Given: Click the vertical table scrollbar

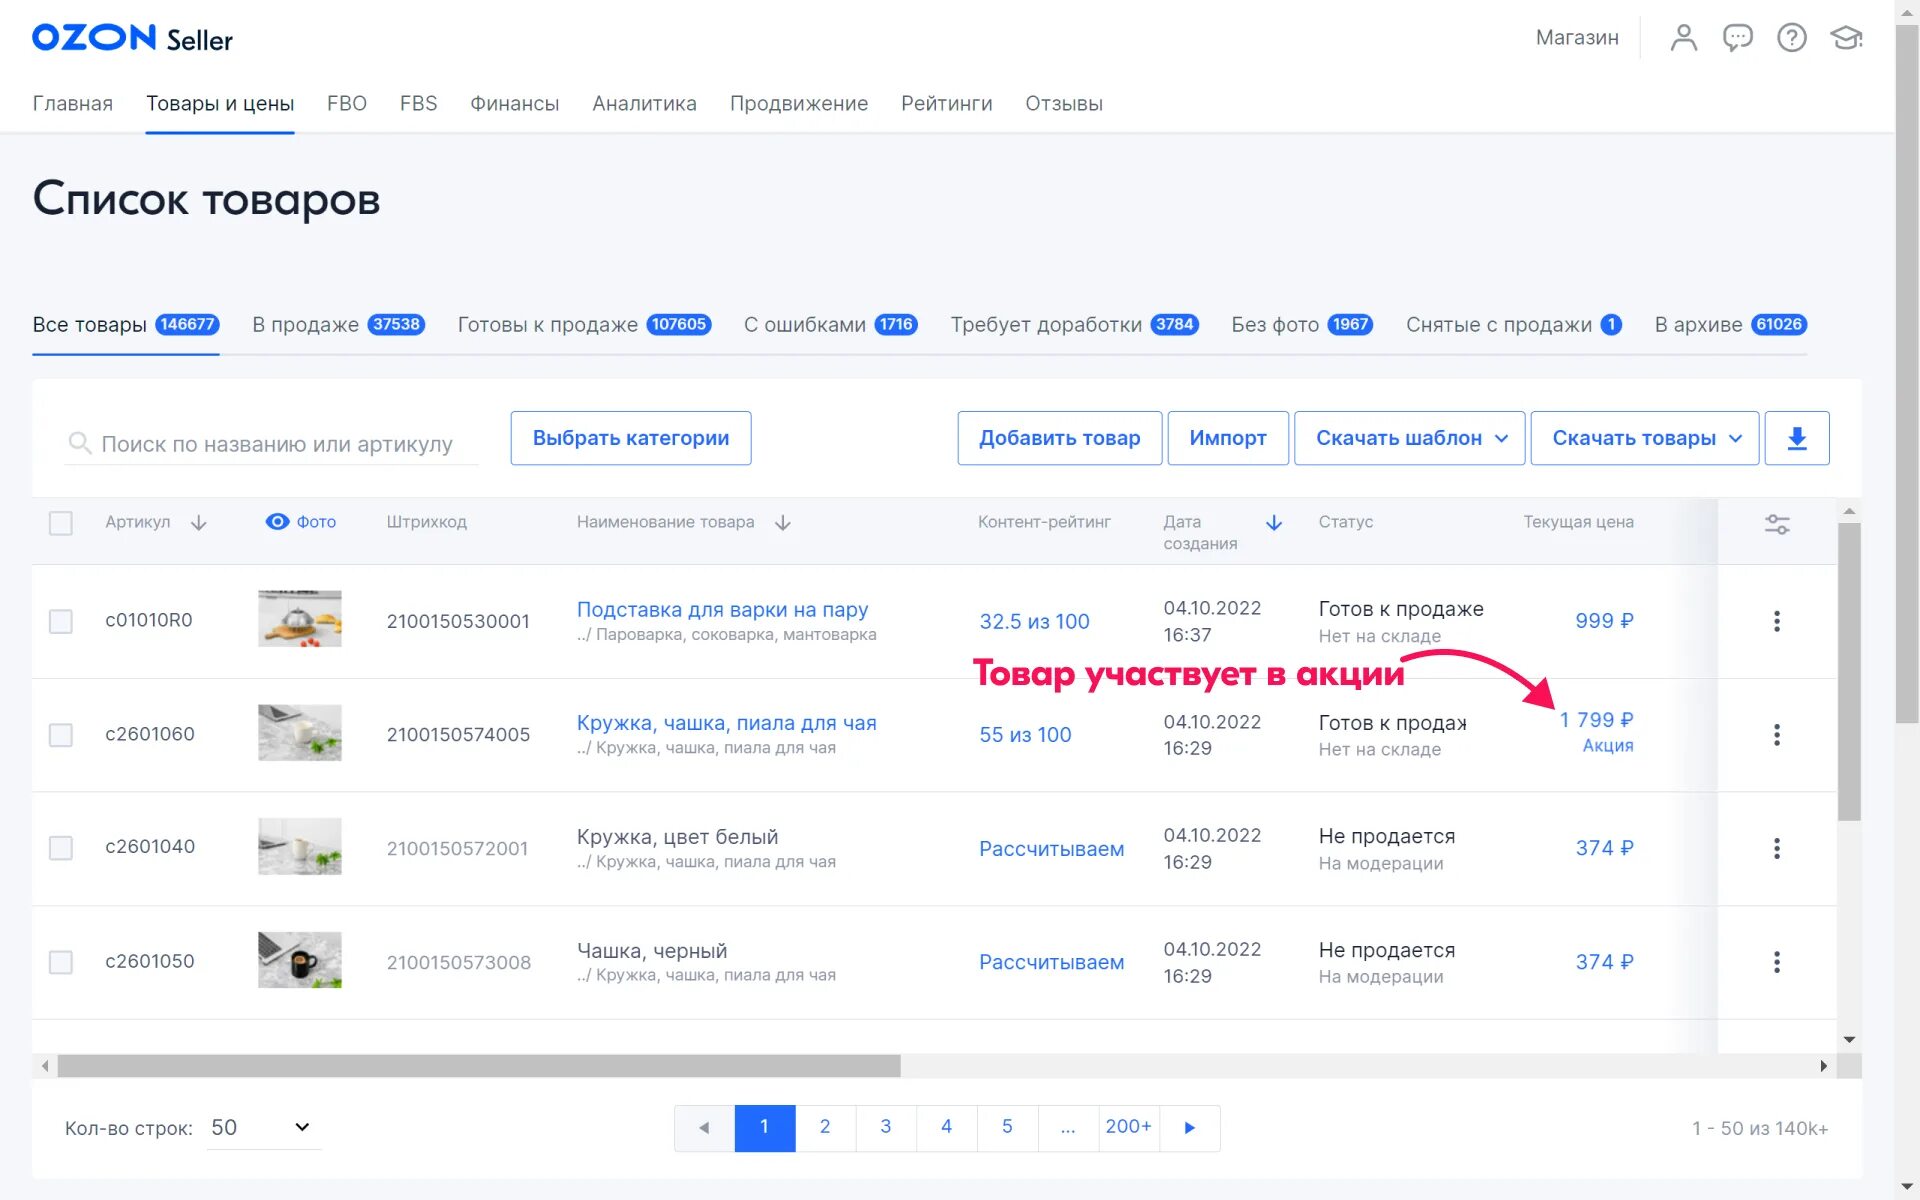Looking at the screenshot, I should (x=1849, y=672).
